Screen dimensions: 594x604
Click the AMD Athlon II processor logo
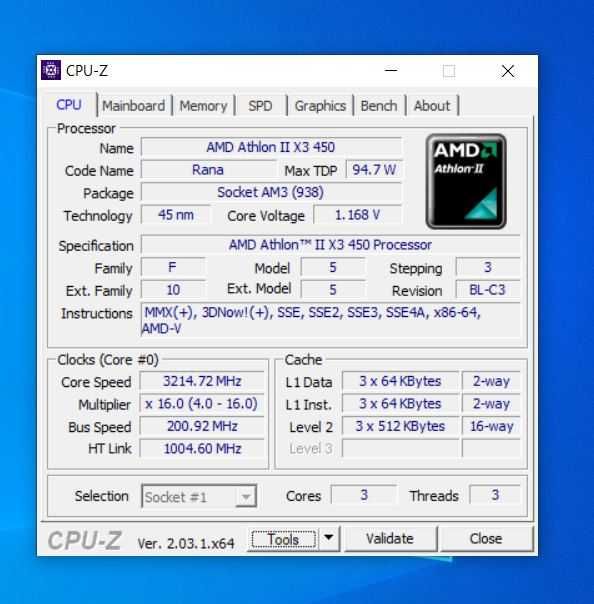pyautogui.click(x=466, y=181)
